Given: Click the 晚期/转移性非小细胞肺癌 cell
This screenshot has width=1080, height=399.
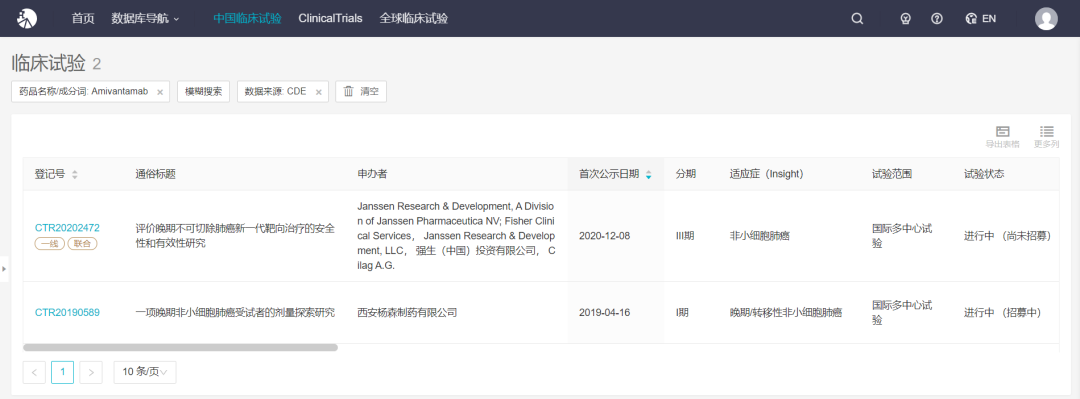Looking at the screenshot, I should click(x=786, y=312).
